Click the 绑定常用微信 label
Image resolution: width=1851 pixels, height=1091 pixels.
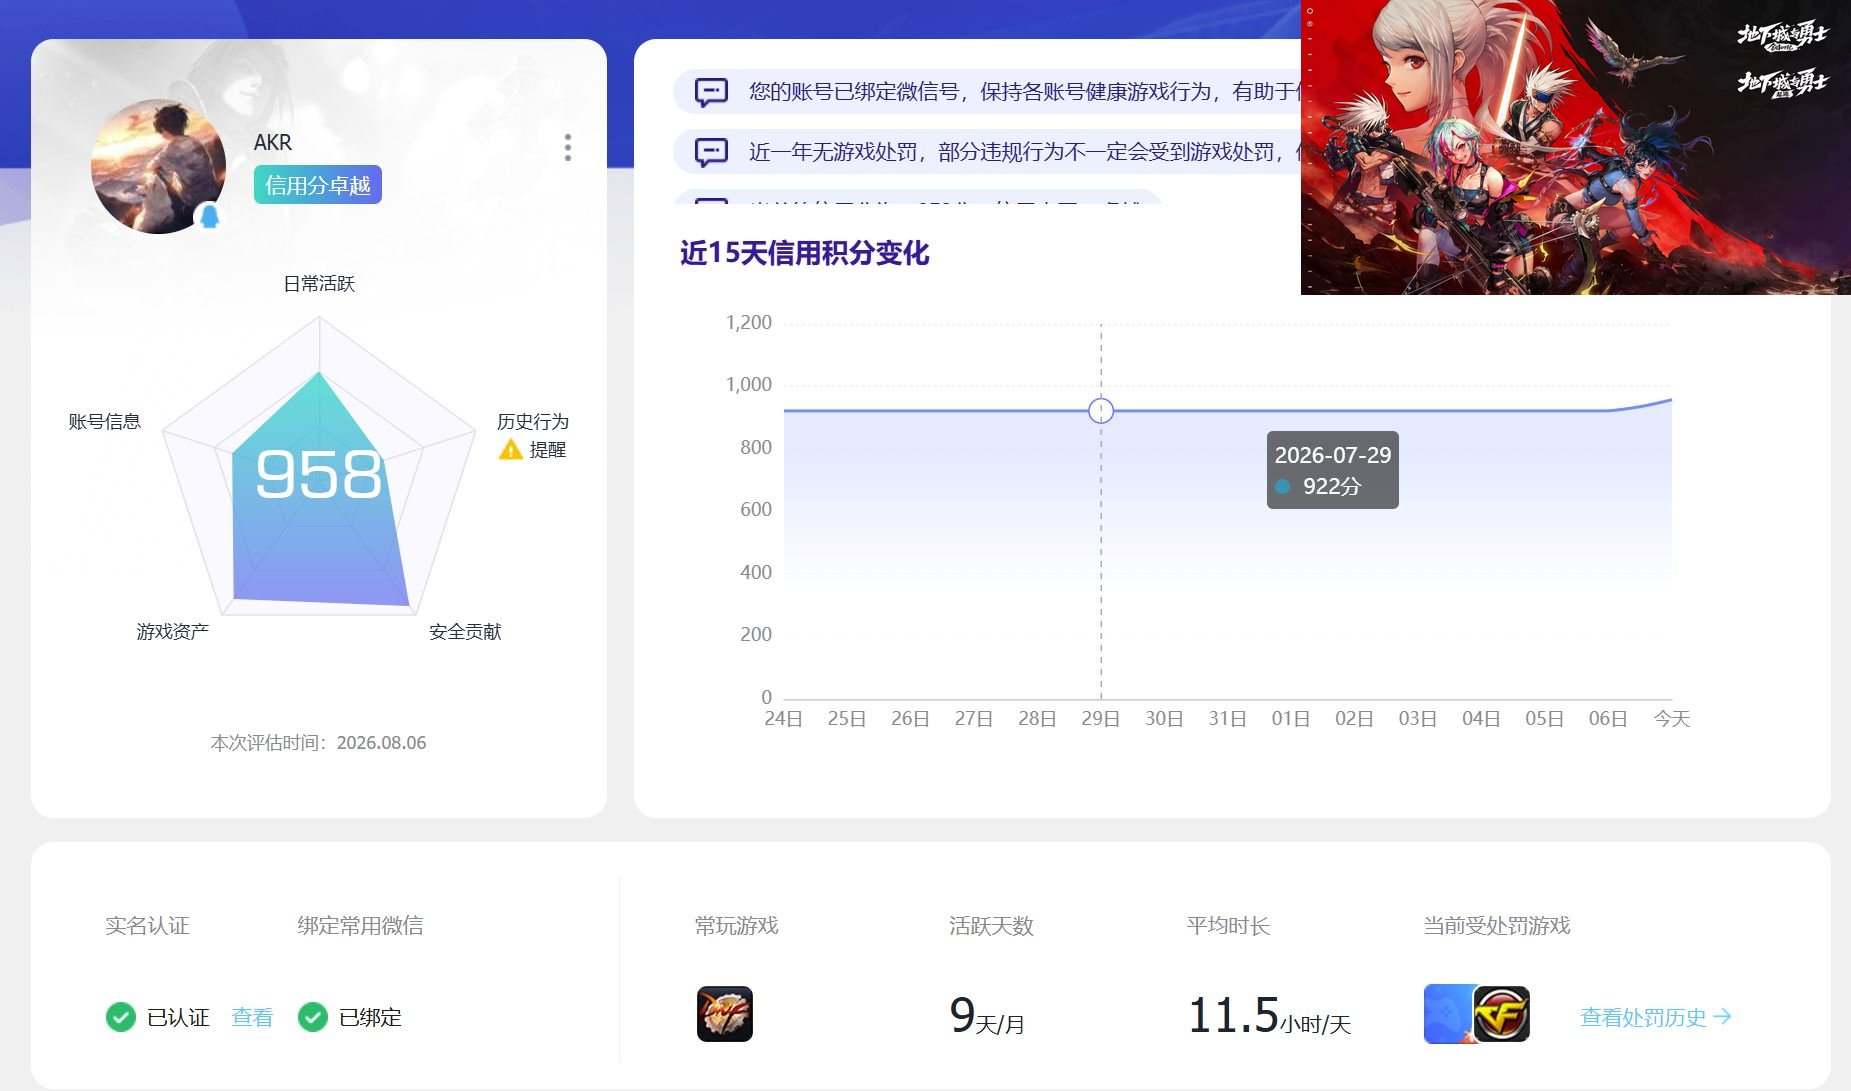click(x=360, y=926)
